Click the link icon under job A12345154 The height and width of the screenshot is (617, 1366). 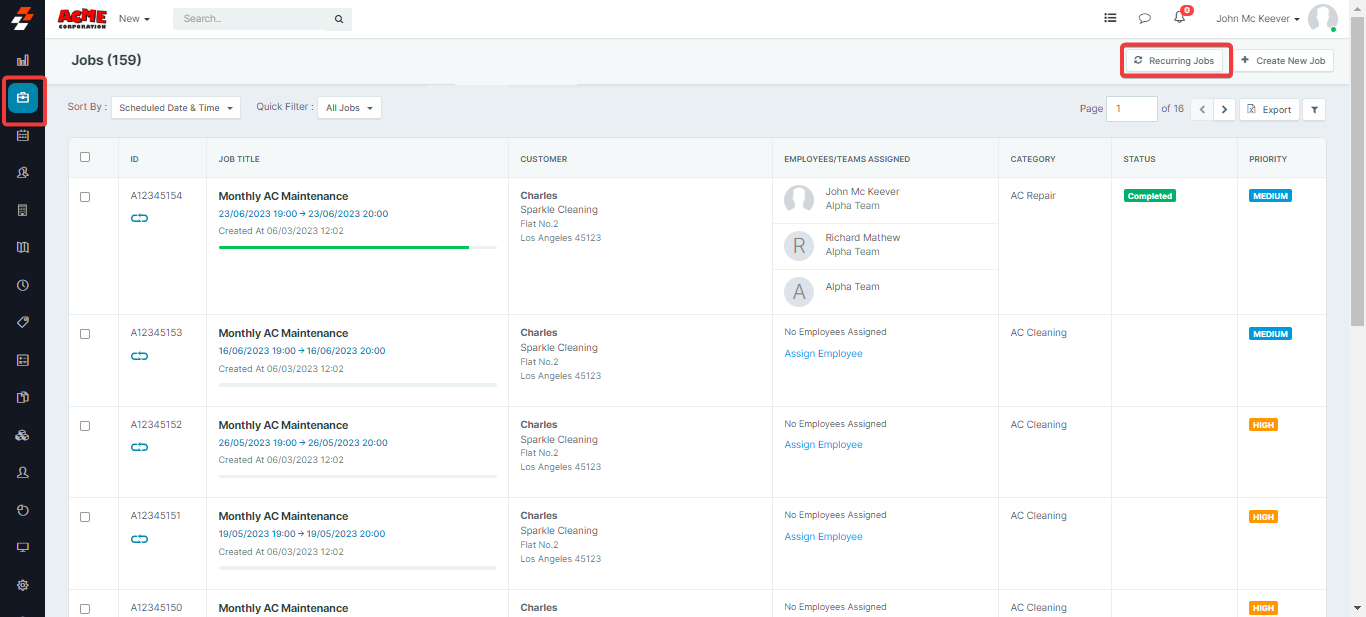click(x=139, y=218)
